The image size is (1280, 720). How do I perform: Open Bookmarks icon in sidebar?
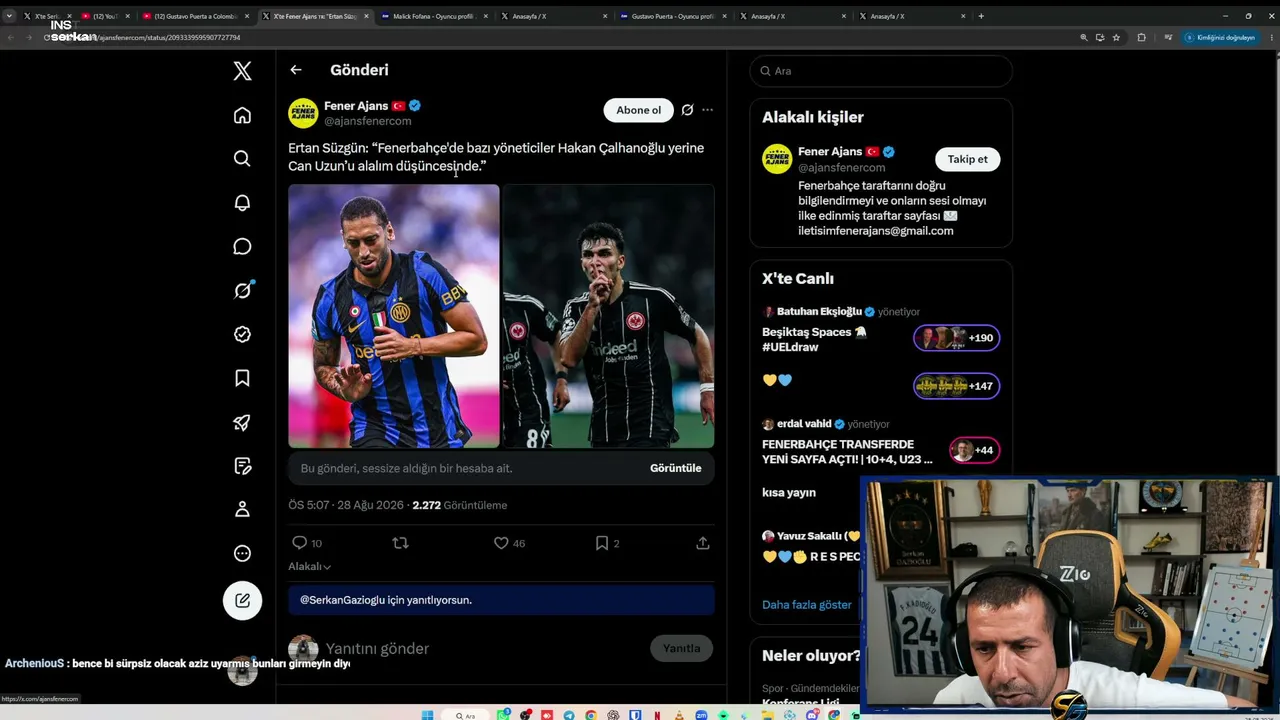(x=242, y=378)
